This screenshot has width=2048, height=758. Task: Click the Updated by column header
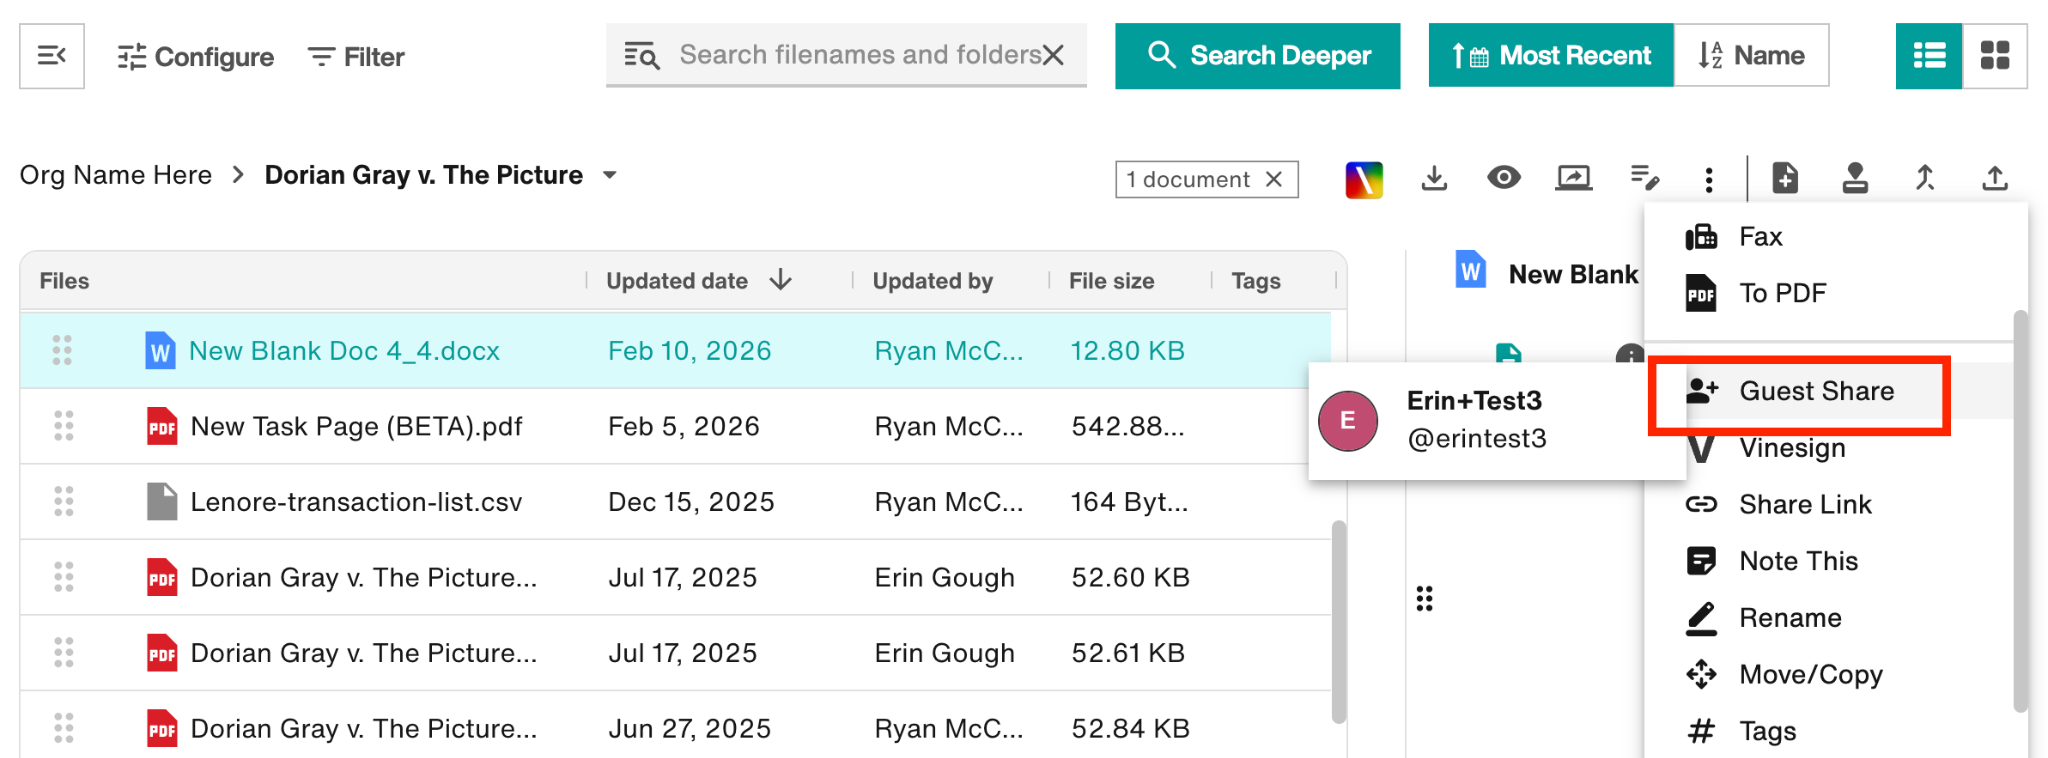933,281
